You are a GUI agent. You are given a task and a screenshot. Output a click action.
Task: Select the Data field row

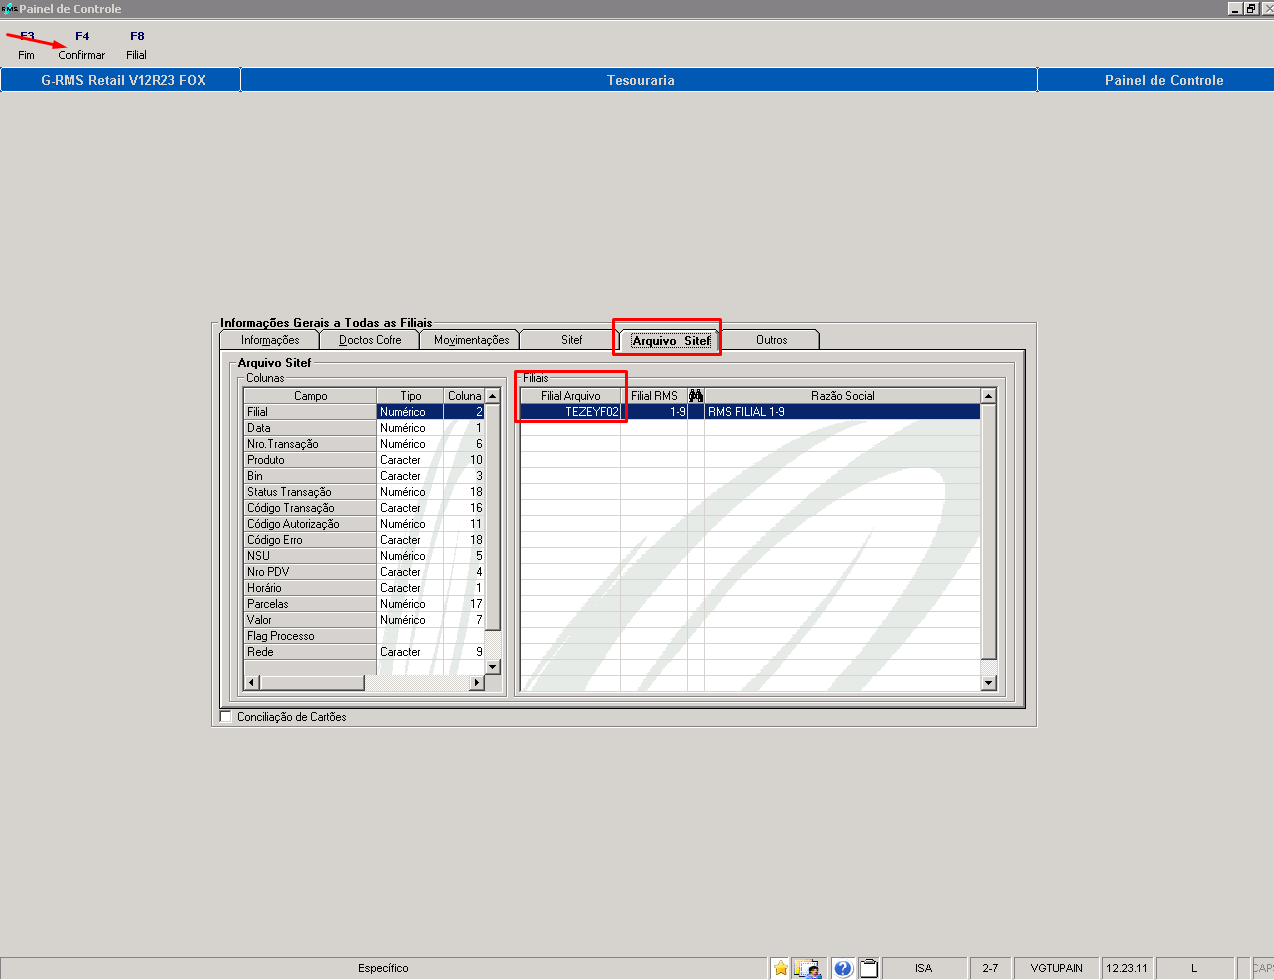(310, 428)
